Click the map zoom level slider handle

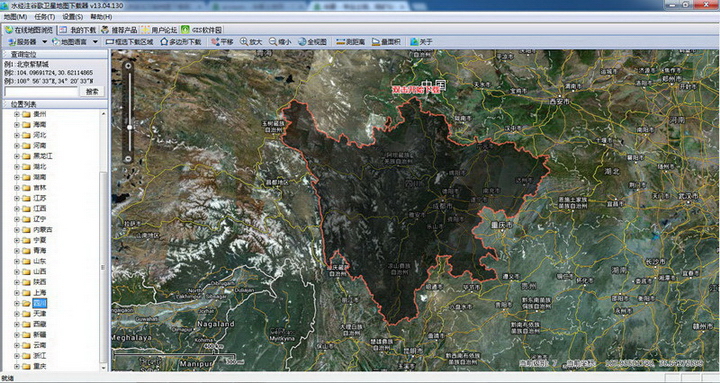[x=129, y=127]
